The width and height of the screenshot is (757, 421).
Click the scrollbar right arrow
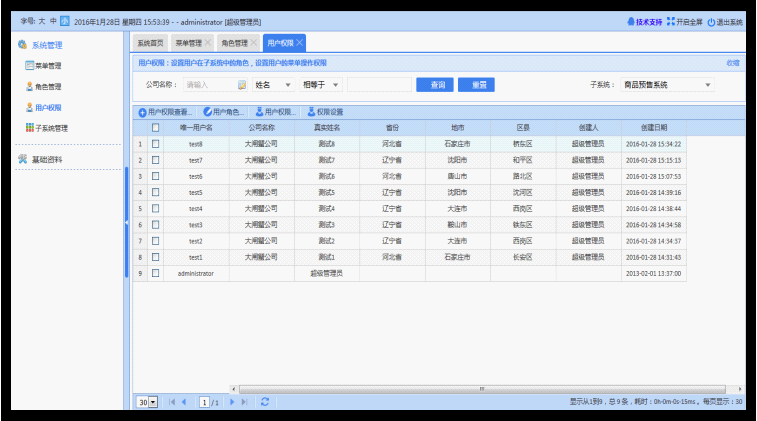coord(740,389)
